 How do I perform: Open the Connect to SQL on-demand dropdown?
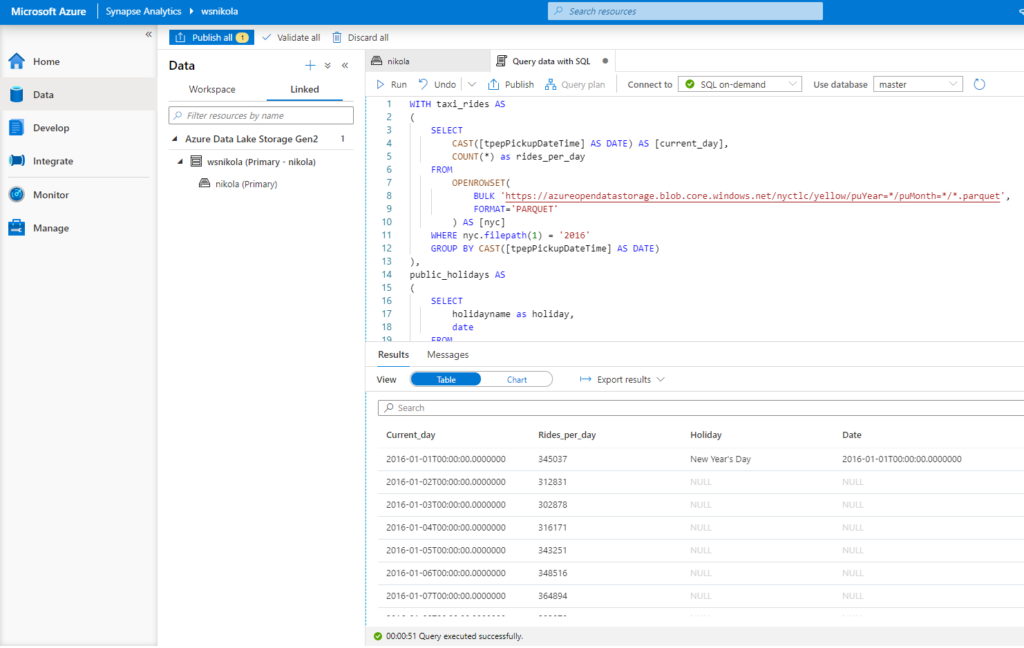(740, 84)
